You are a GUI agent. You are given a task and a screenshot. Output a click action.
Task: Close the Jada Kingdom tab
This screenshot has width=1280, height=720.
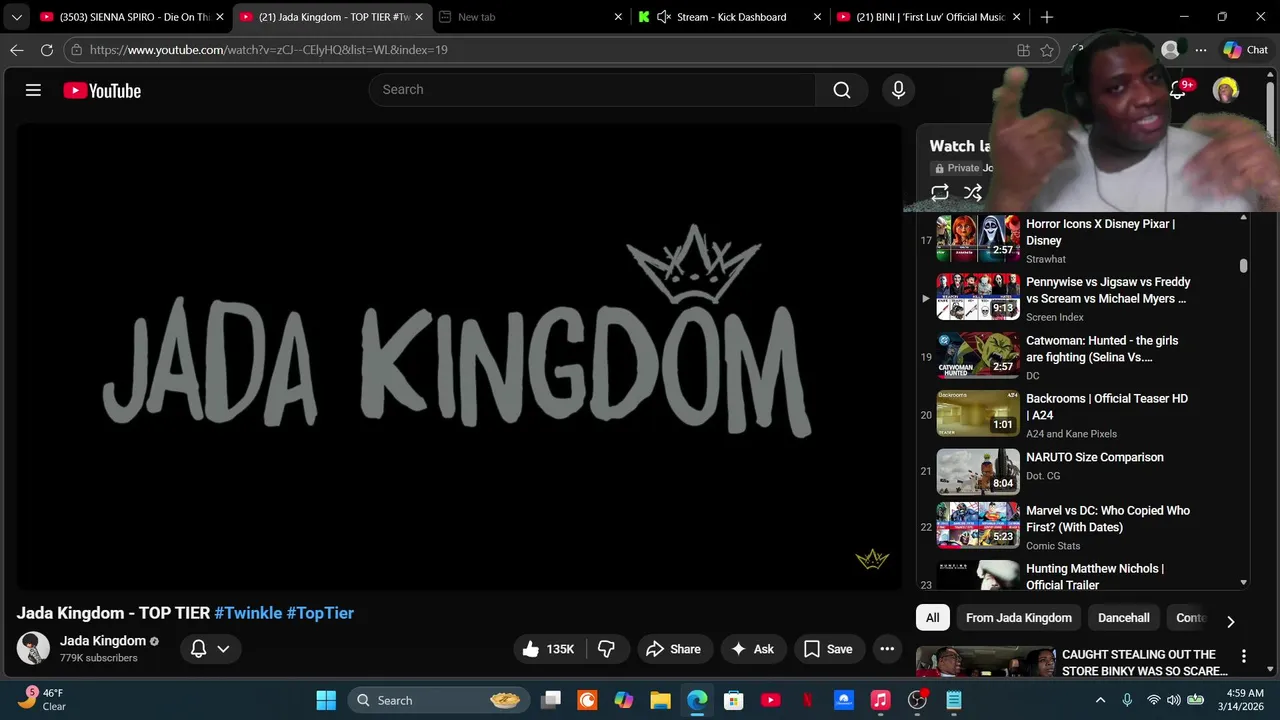(x=419, y=17)
